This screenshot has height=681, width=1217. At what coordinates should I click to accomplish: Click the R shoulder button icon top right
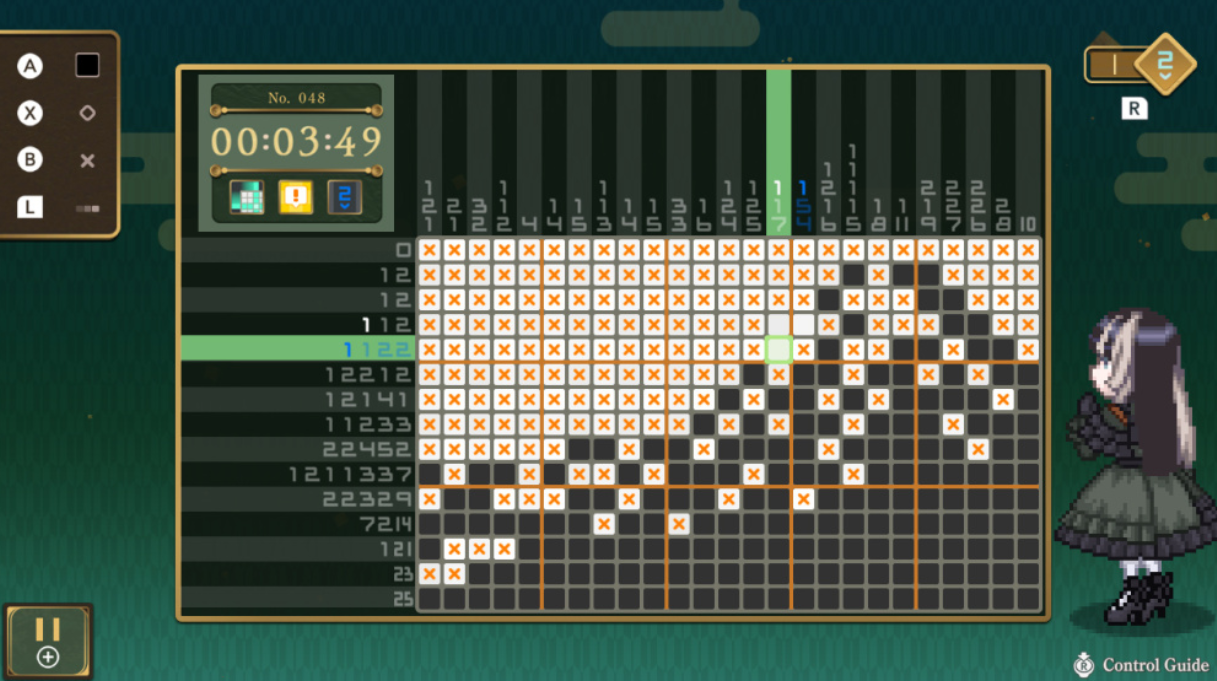[1134, 108]
